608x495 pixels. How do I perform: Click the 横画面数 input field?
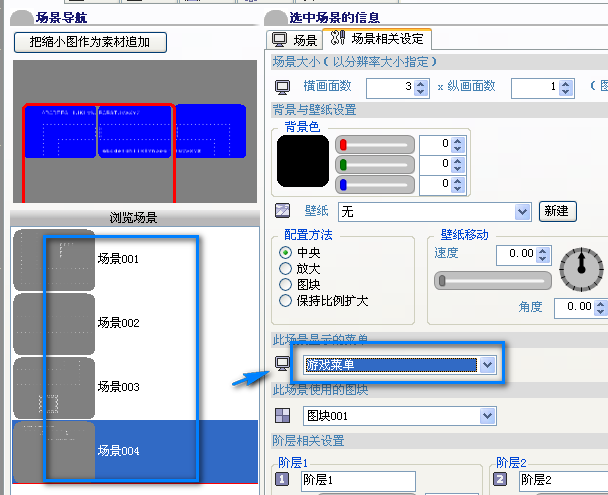pyautogui.click(x=390, y=88)
